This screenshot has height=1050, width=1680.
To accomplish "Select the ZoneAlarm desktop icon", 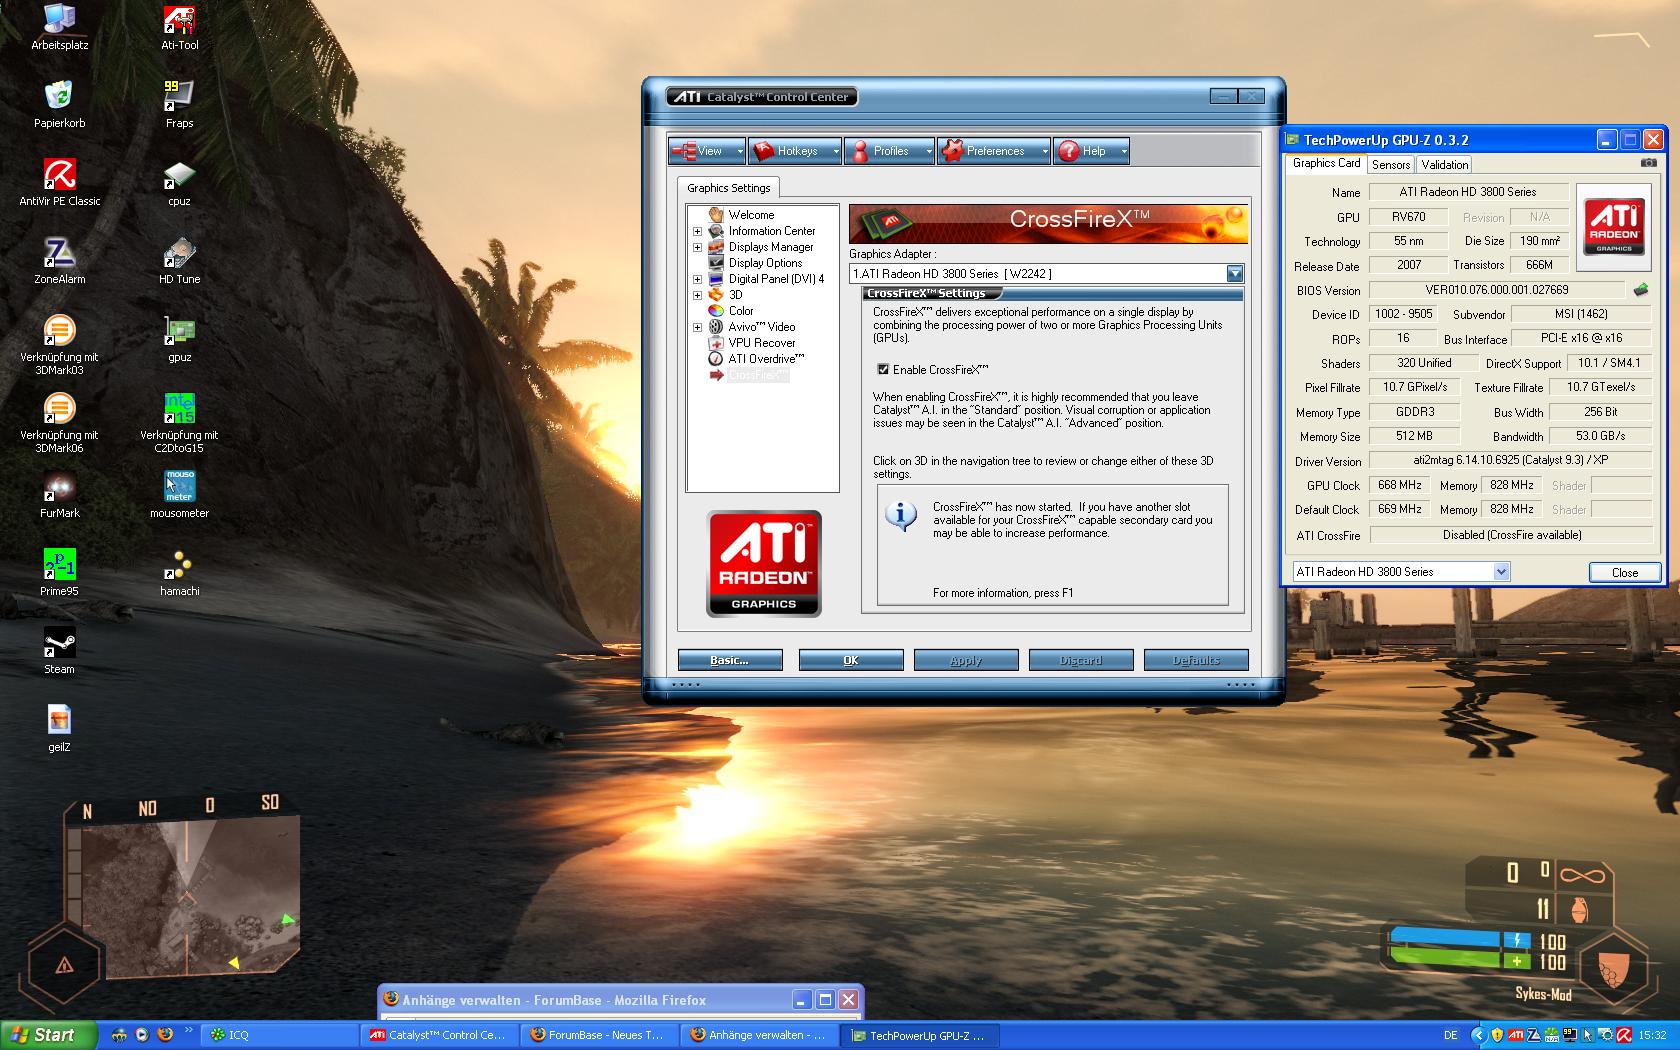I will click(60, 261).
